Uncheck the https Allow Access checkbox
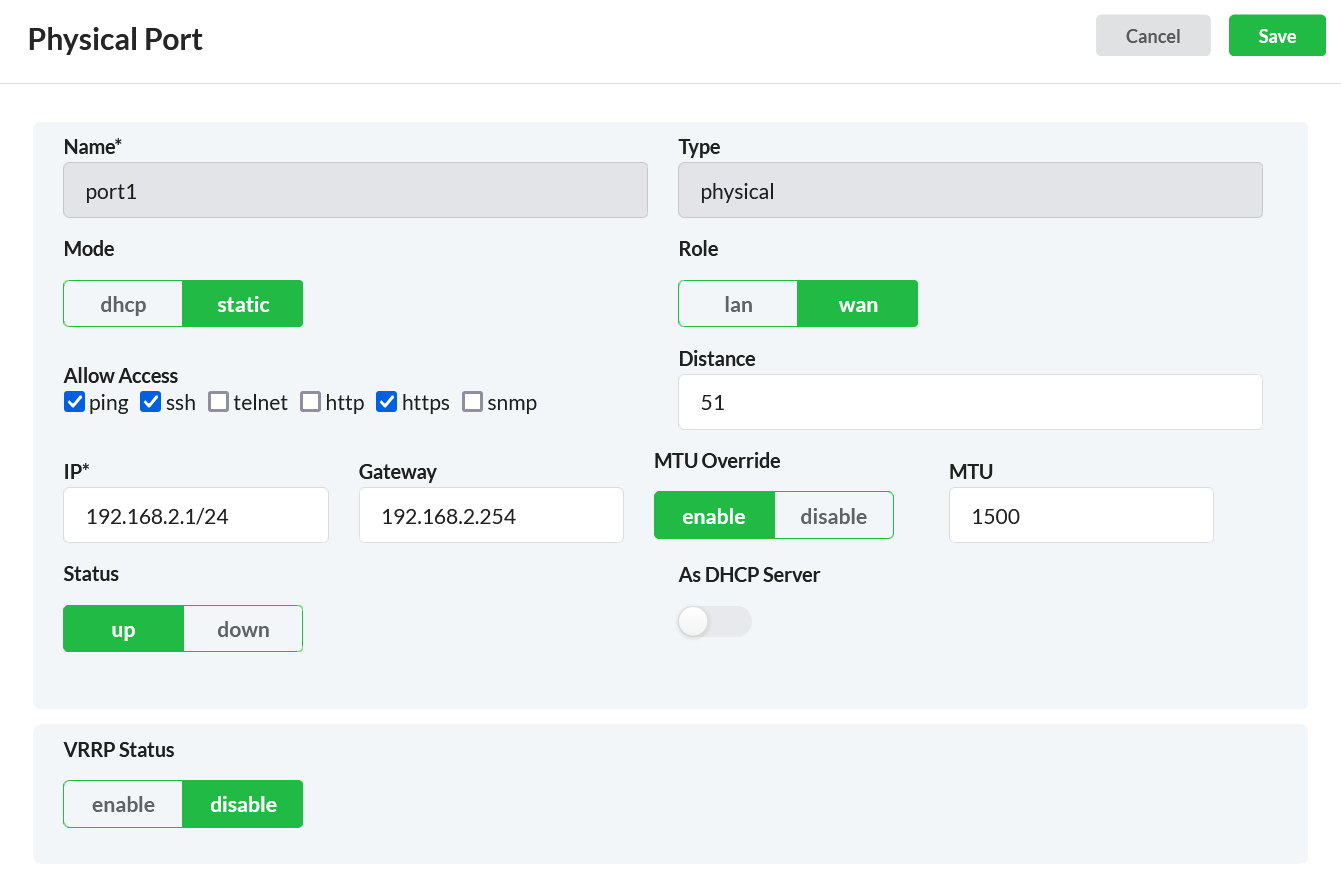1341x883 pixels. pos(387,402)
